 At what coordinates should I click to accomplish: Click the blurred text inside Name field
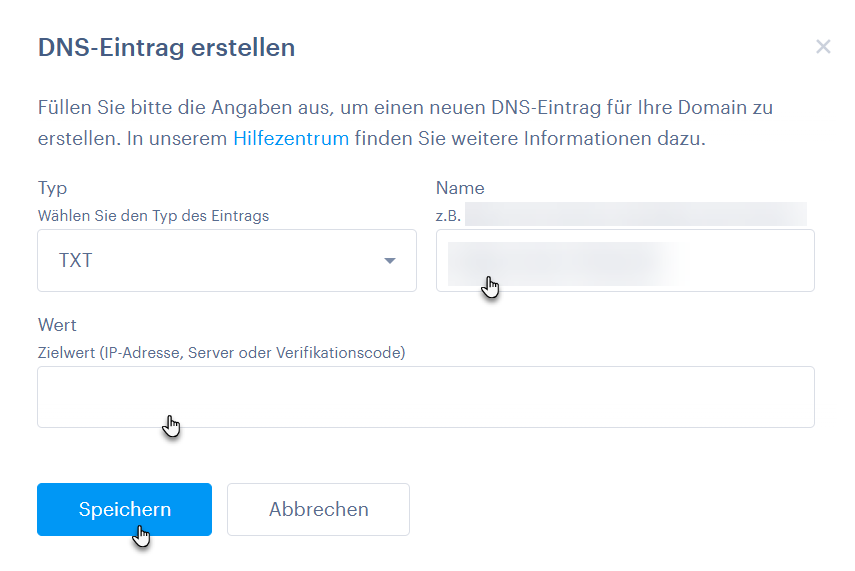point(560,260)
